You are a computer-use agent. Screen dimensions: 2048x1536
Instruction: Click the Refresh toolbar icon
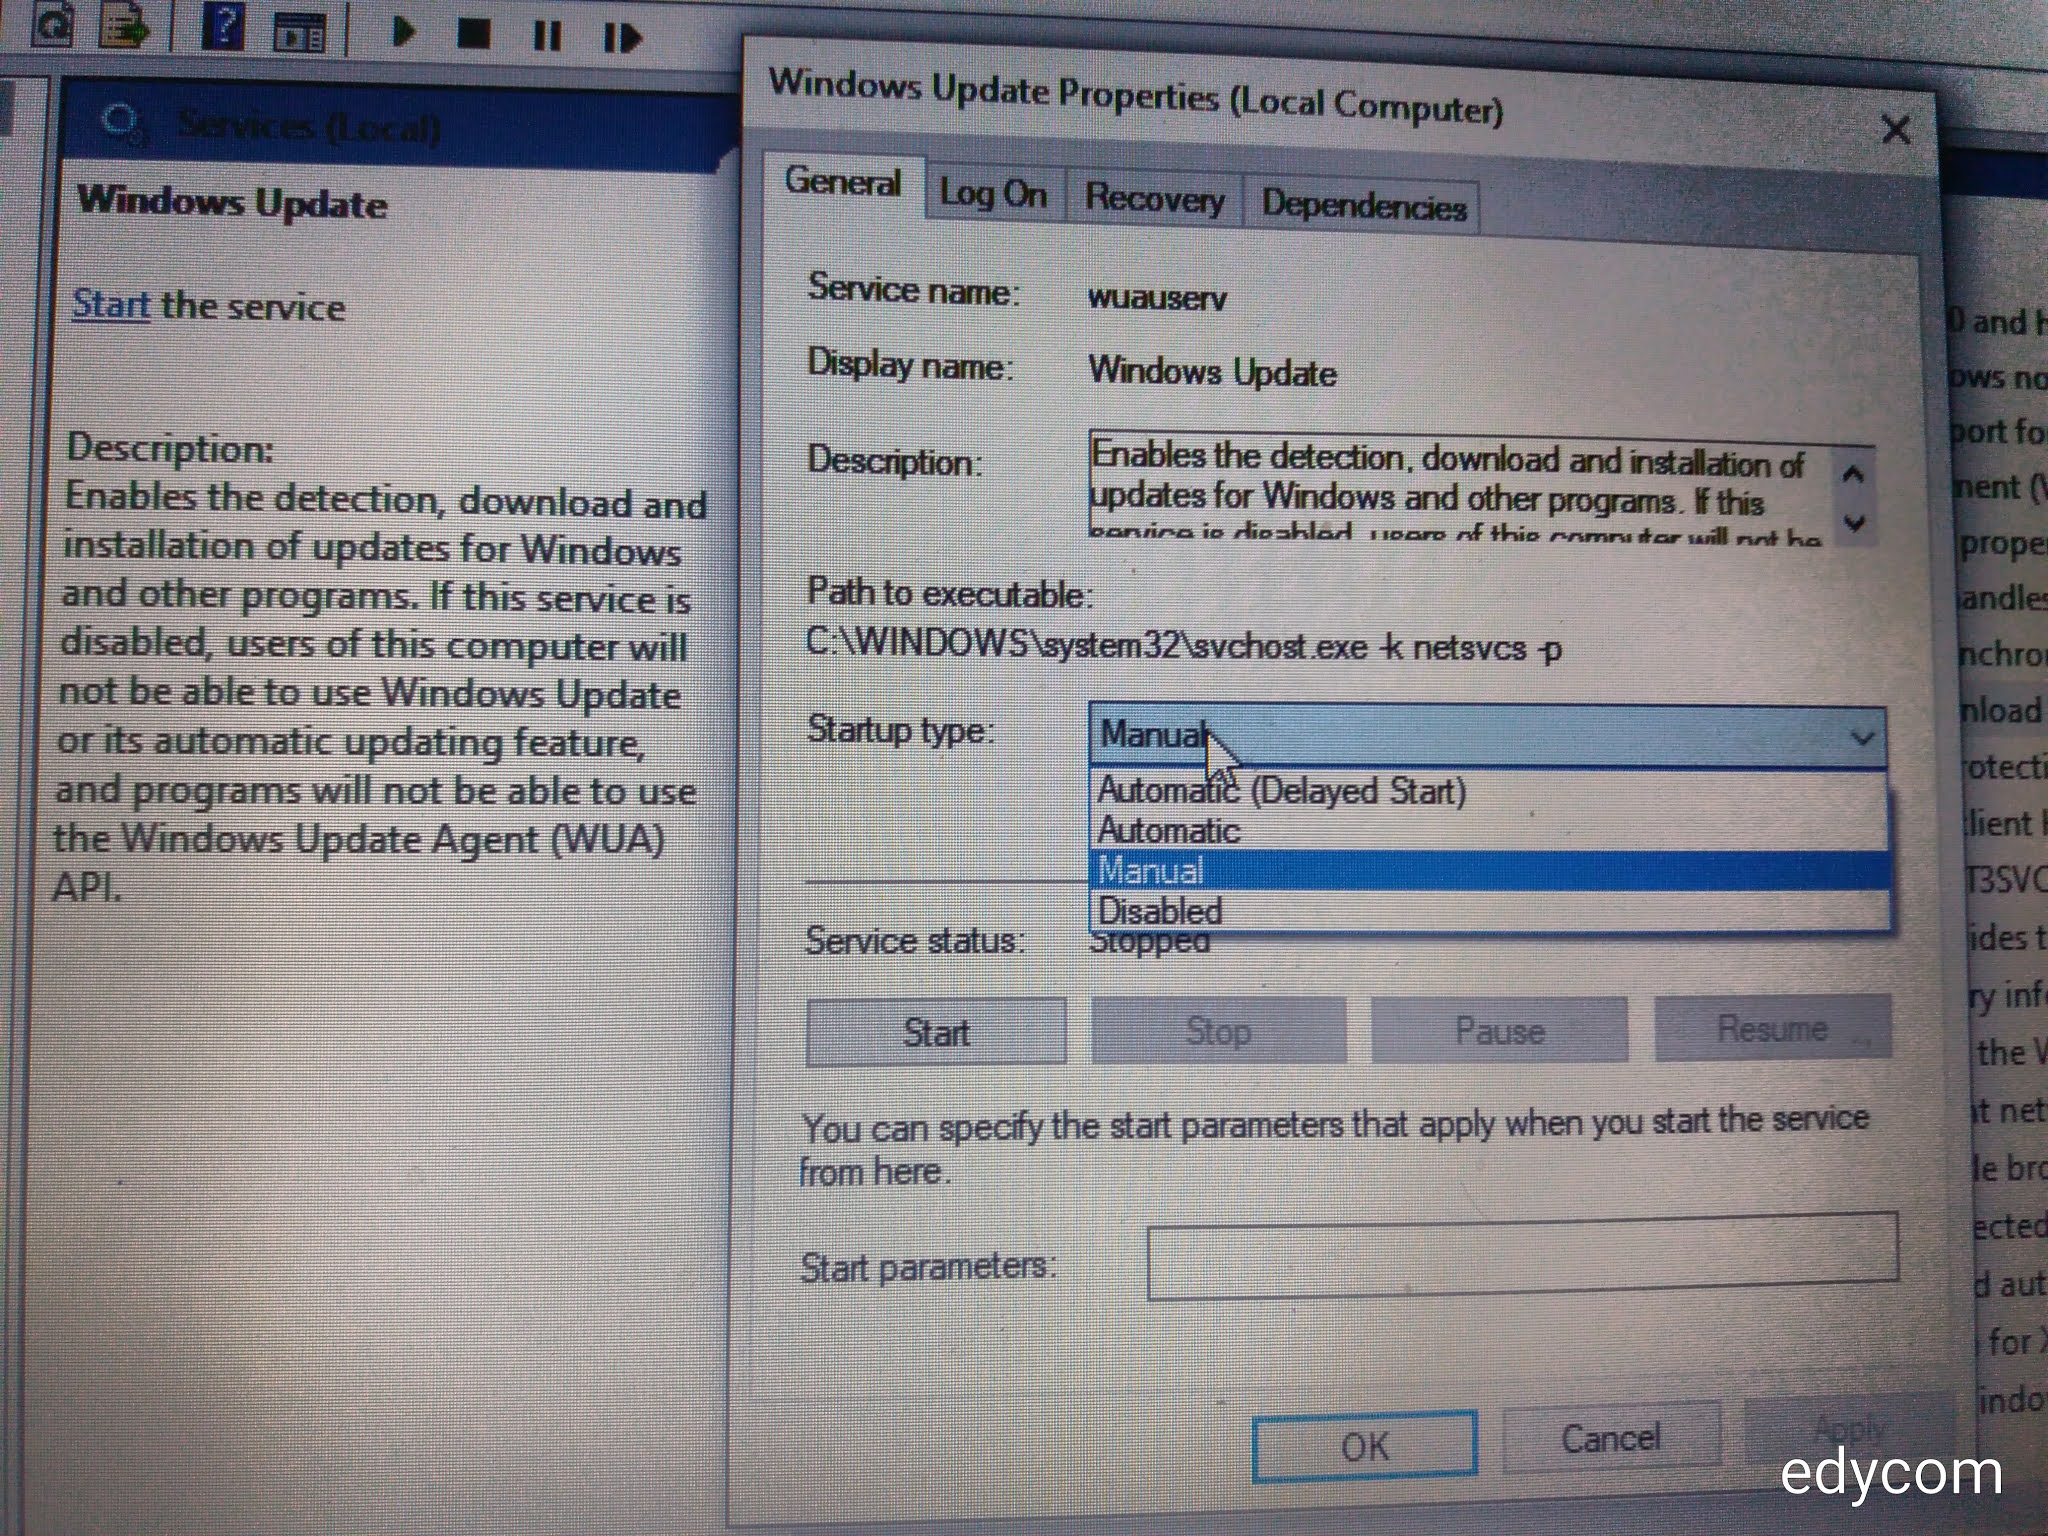[x=50, y=25]
